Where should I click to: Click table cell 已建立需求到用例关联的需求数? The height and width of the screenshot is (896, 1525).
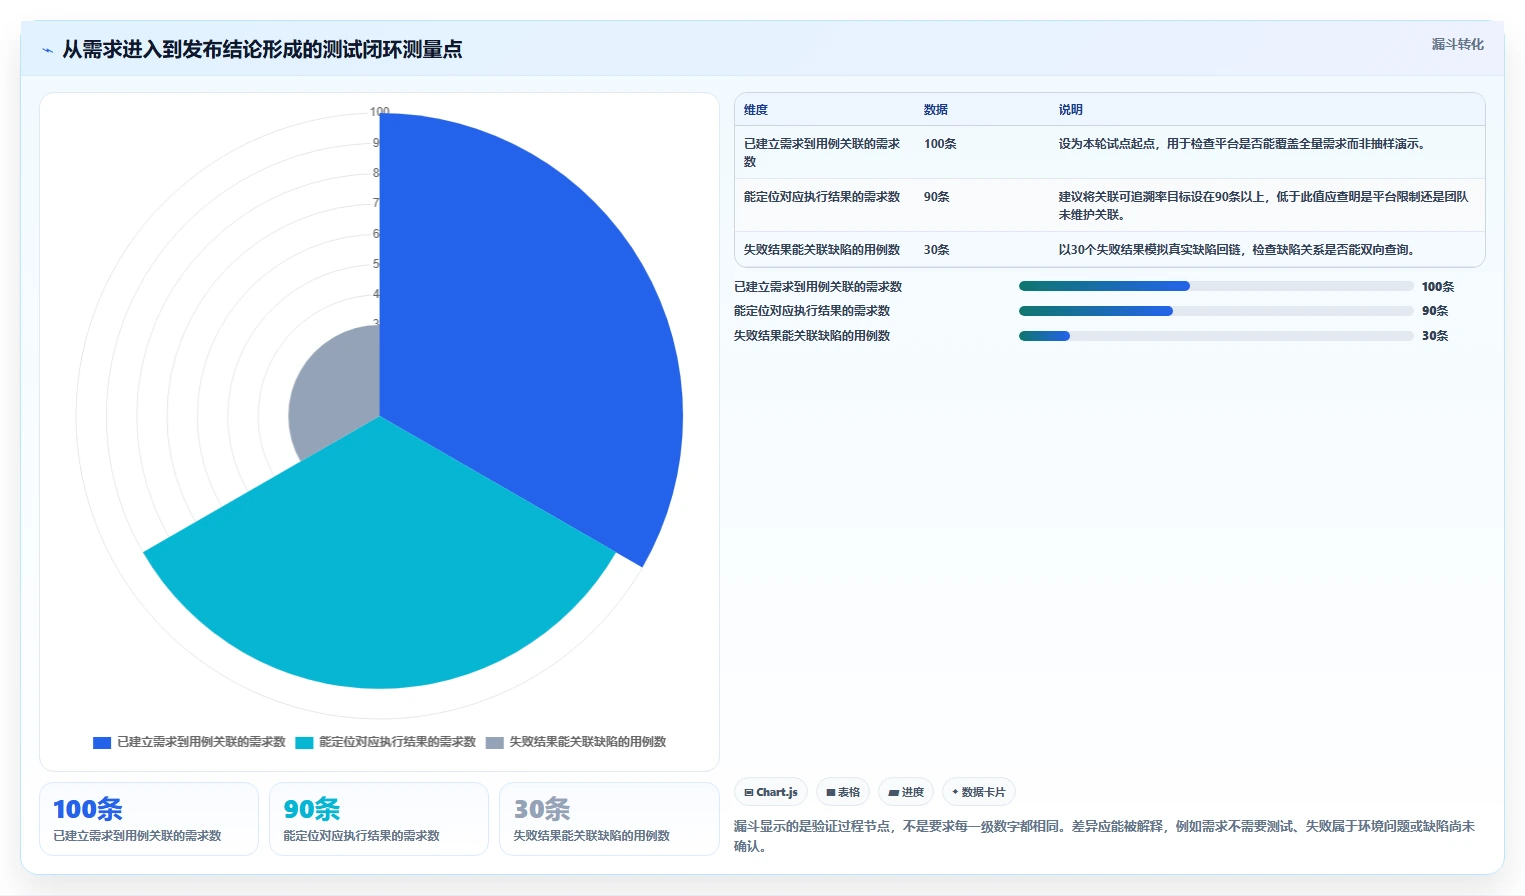point(822,152)
